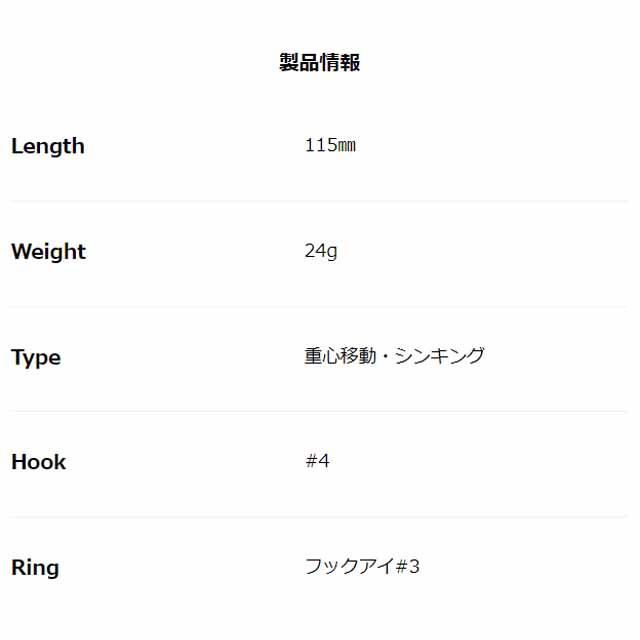This screenshot has height=640, width=640.
Task: Click the mm unit after 115
Action: (347, 146)
